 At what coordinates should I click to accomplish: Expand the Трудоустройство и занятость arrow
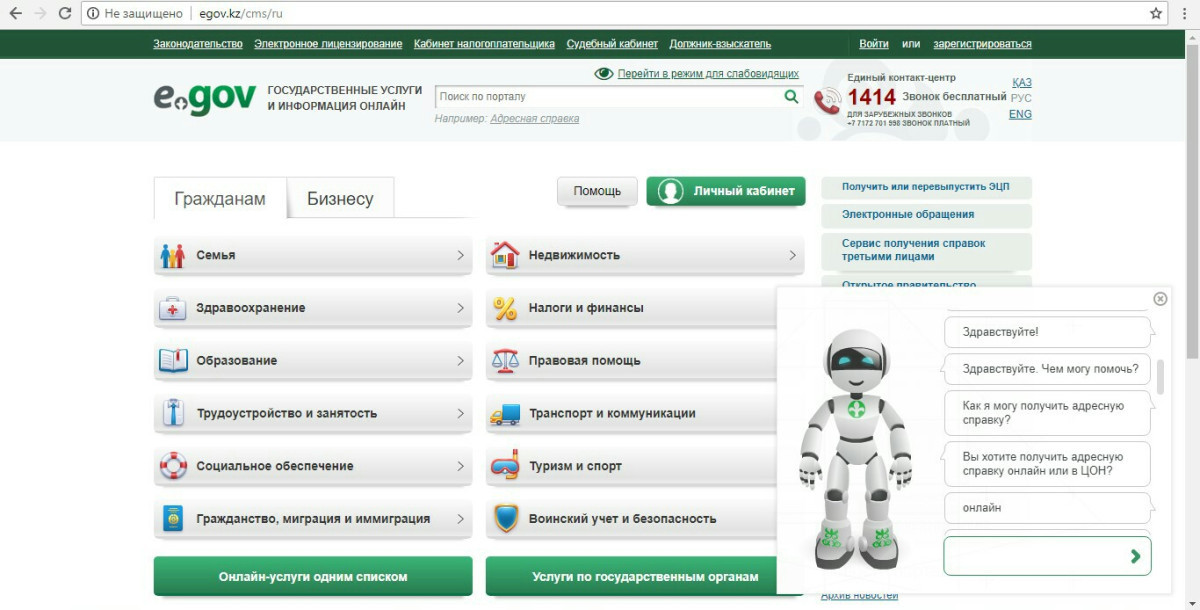tap(460, 414)
